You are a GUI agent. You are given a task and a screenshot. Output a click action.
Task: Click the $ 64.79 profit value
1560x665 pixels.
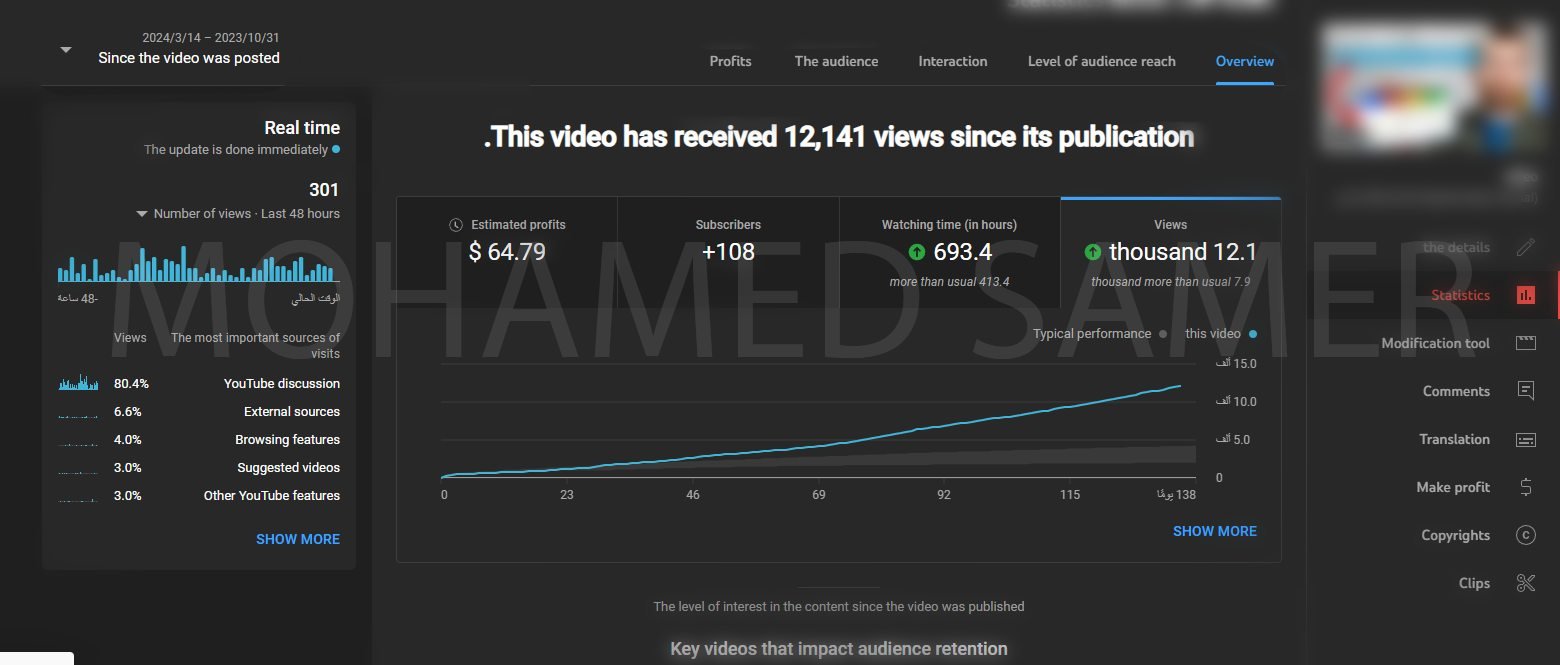tap(507, 252)
